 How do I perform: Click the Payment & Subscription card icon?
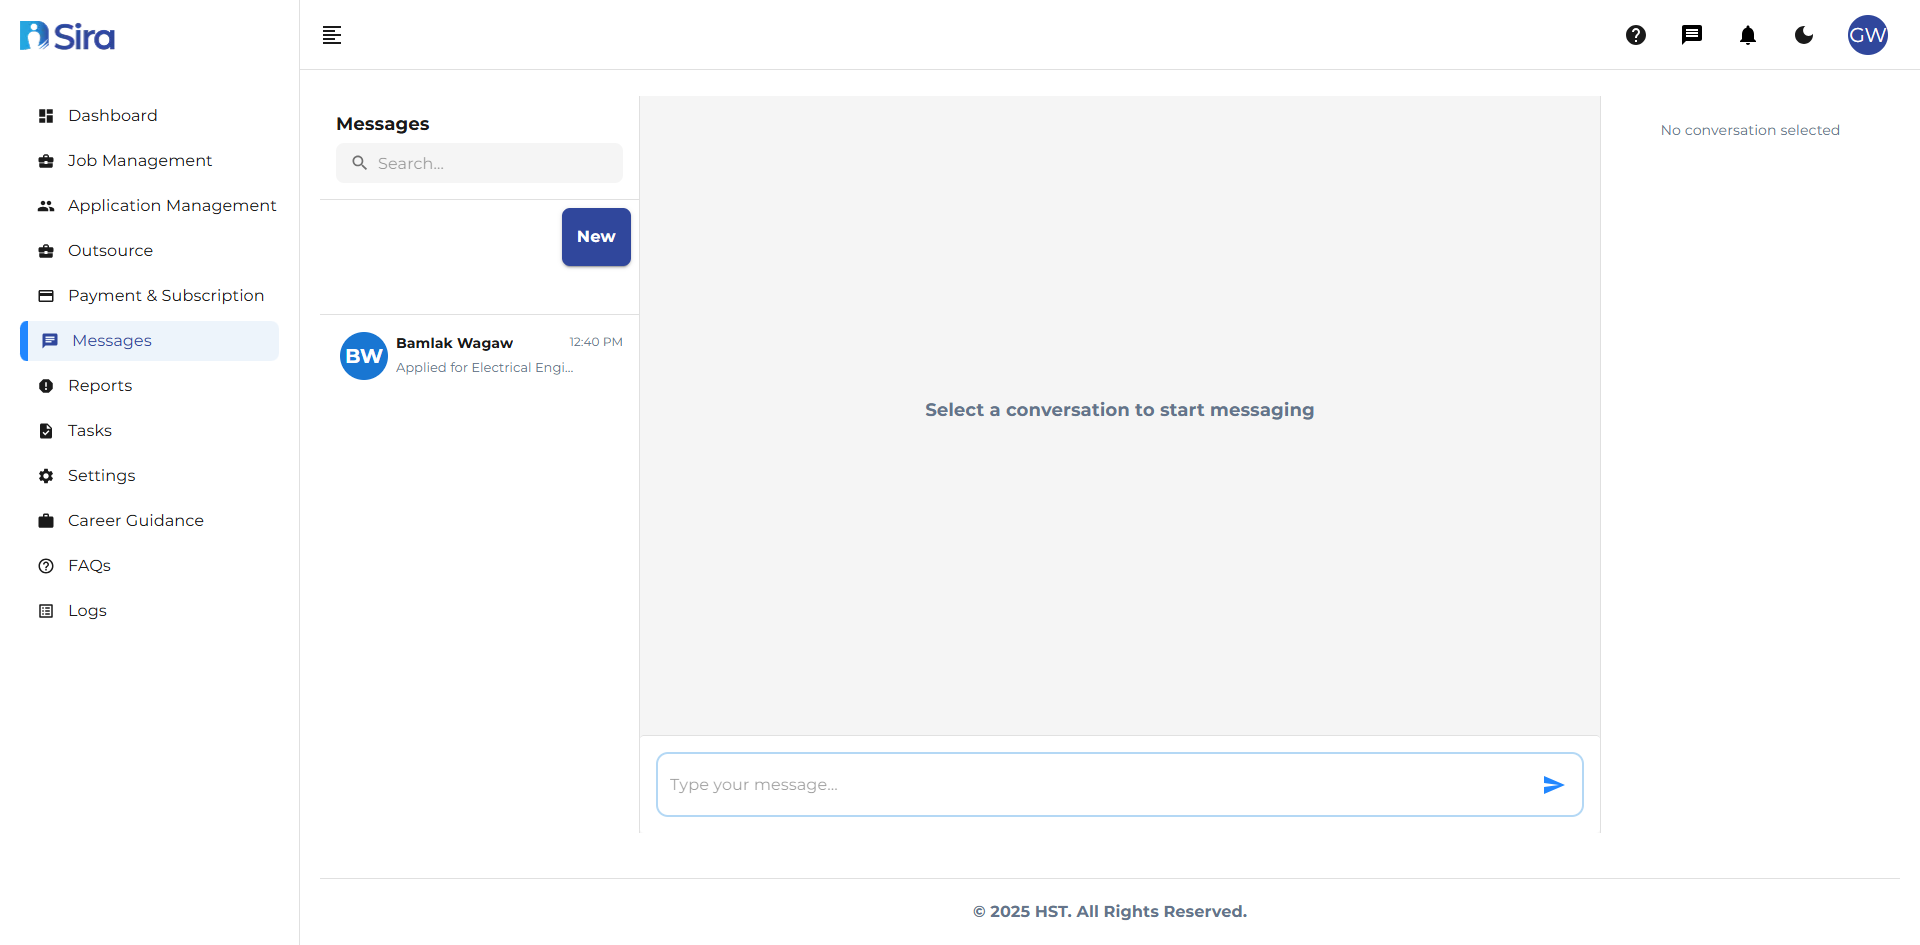click(46, 295)
